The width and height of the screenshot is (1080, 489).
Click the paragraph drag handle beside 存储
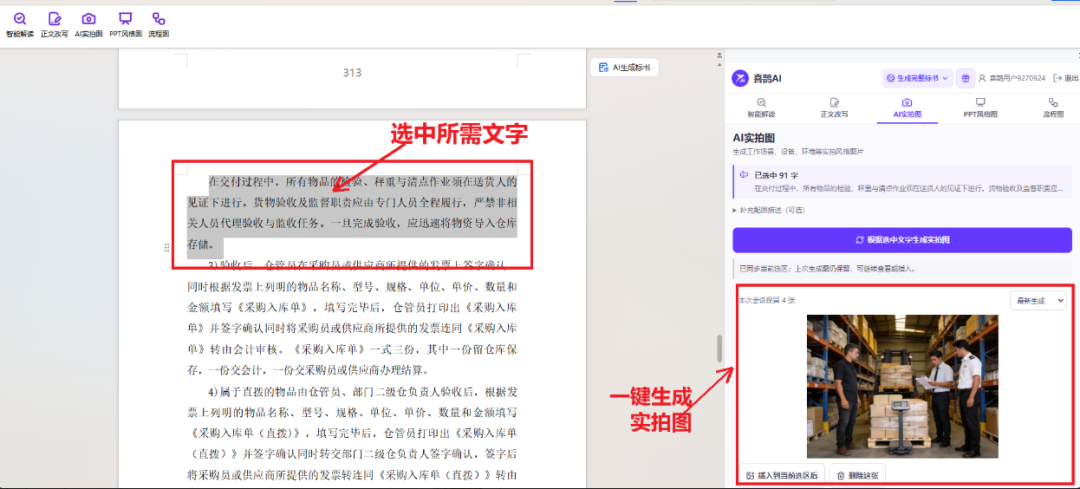point(167,247)
